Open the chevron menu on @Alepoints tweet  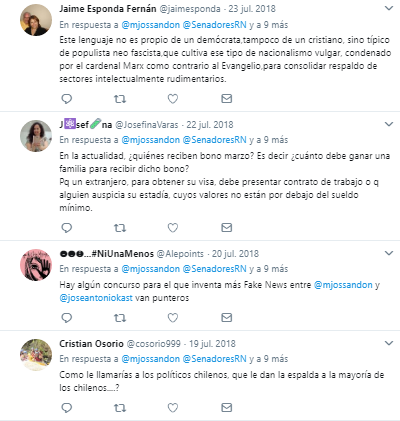point(389,253)
